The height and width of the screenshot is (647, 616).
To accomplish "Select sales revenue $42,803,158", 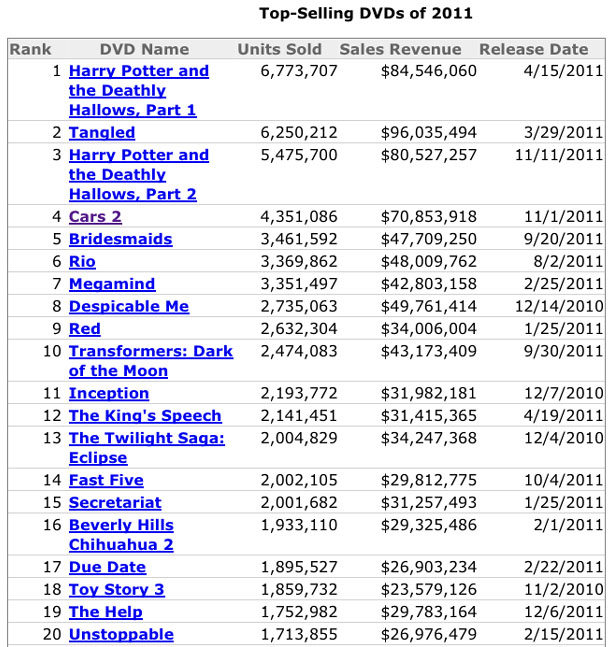I will coord(429,284).
